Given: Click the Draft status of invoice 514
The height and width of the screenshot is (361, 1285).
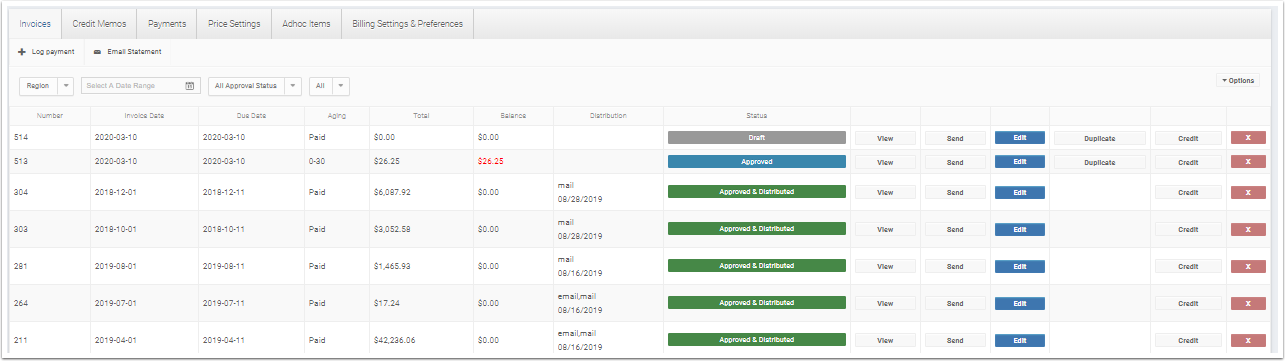Looking at the screenshot, I should [x=757, y=138].
